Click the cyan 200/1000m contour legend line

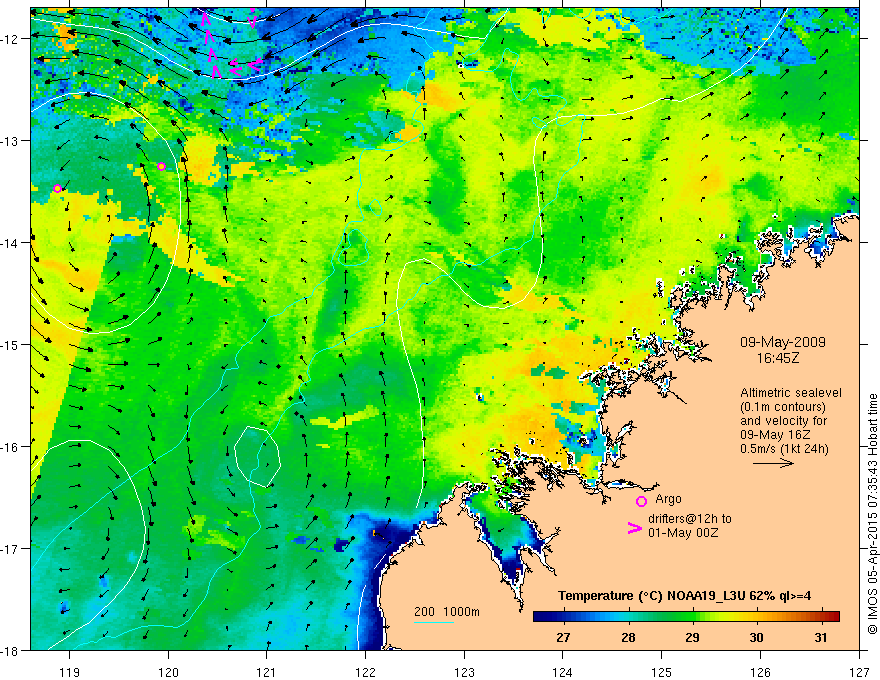434,622
